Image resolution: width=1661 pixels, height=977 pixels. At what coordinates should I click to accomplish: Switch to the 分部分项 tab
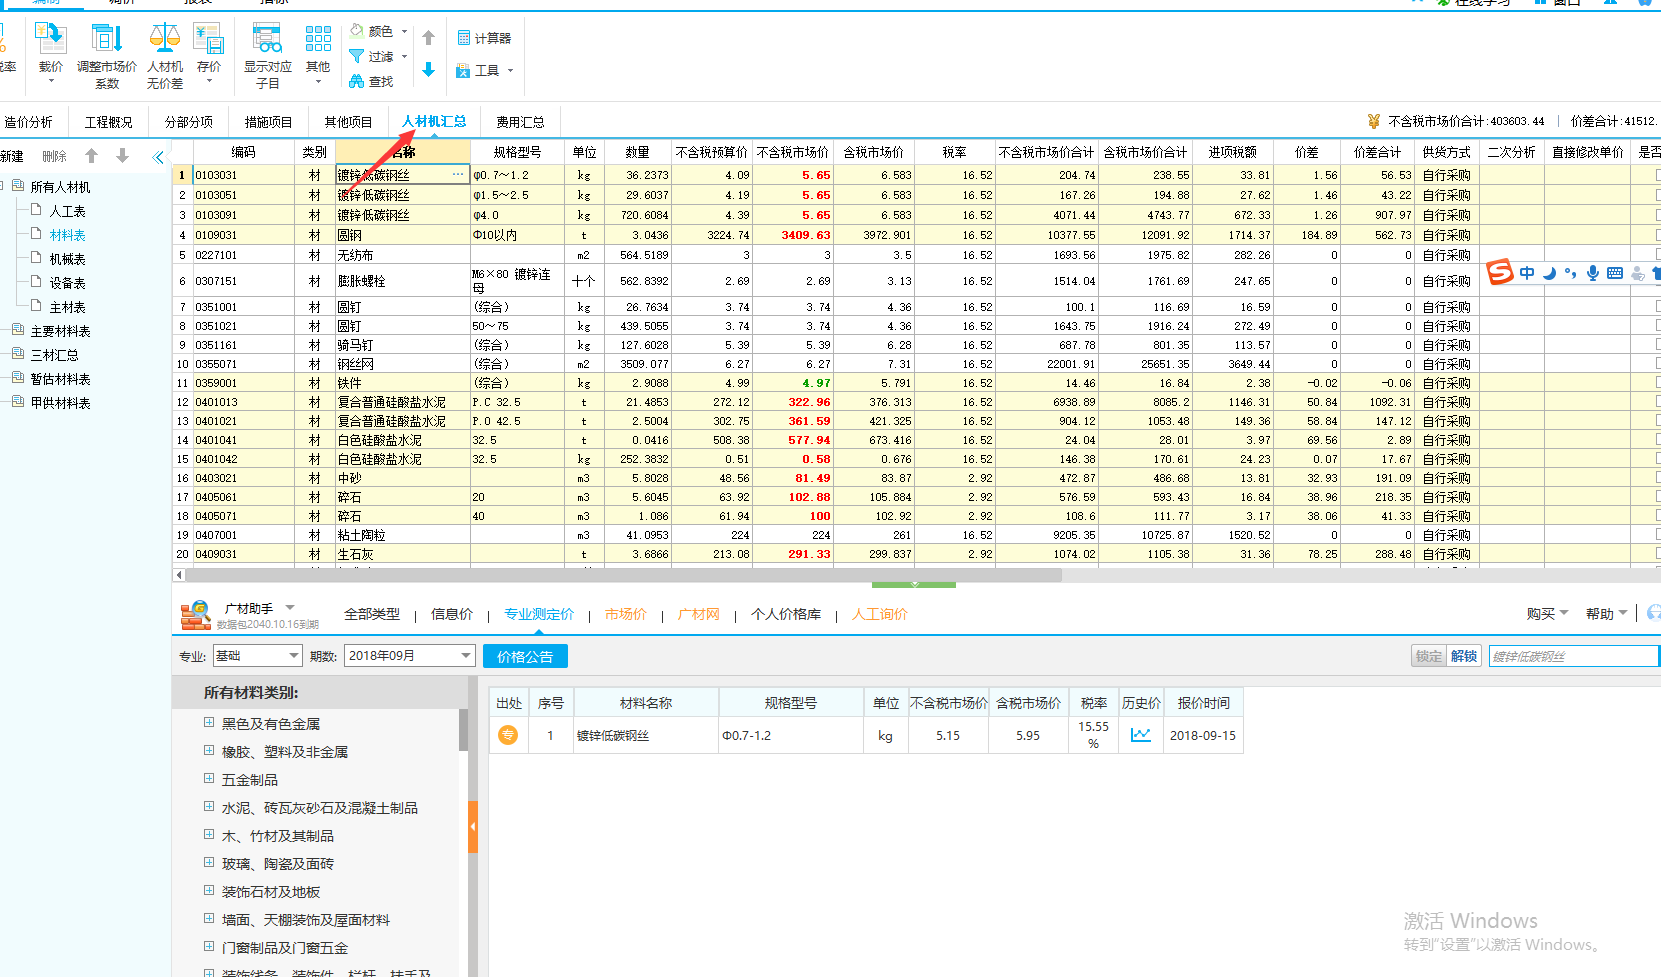(x=188, y=122)
